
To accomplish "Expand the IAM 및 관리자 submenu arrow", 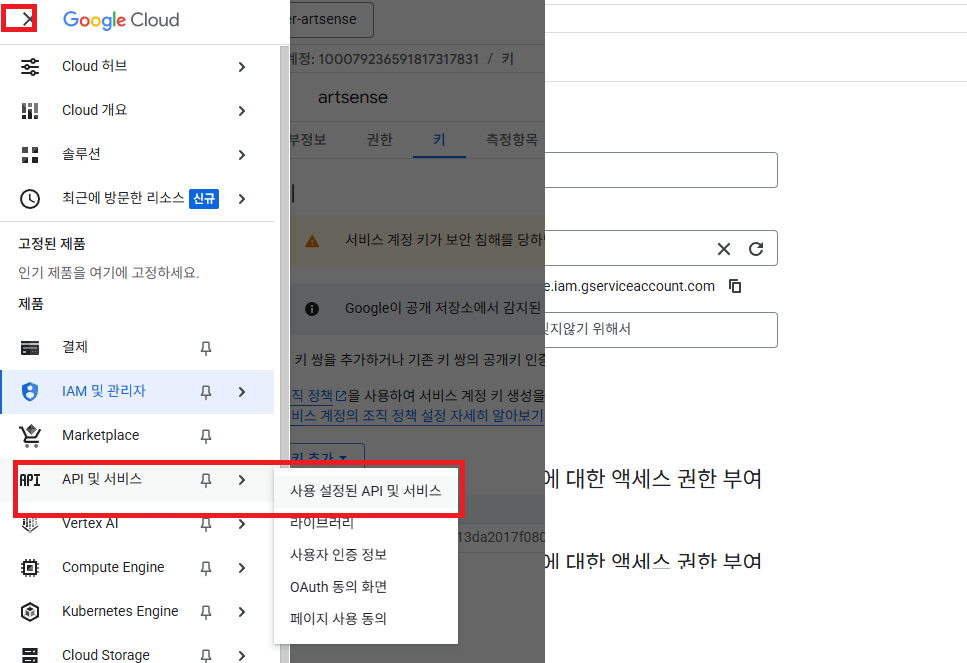I will [242, 392].
